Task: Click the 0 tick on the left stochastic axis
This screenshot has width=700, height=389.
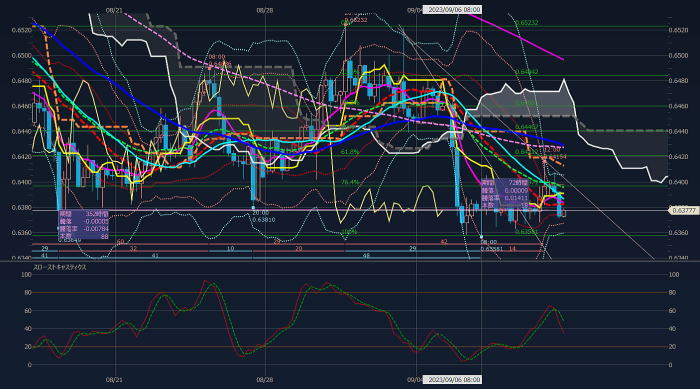Action: tap(29, 365)
